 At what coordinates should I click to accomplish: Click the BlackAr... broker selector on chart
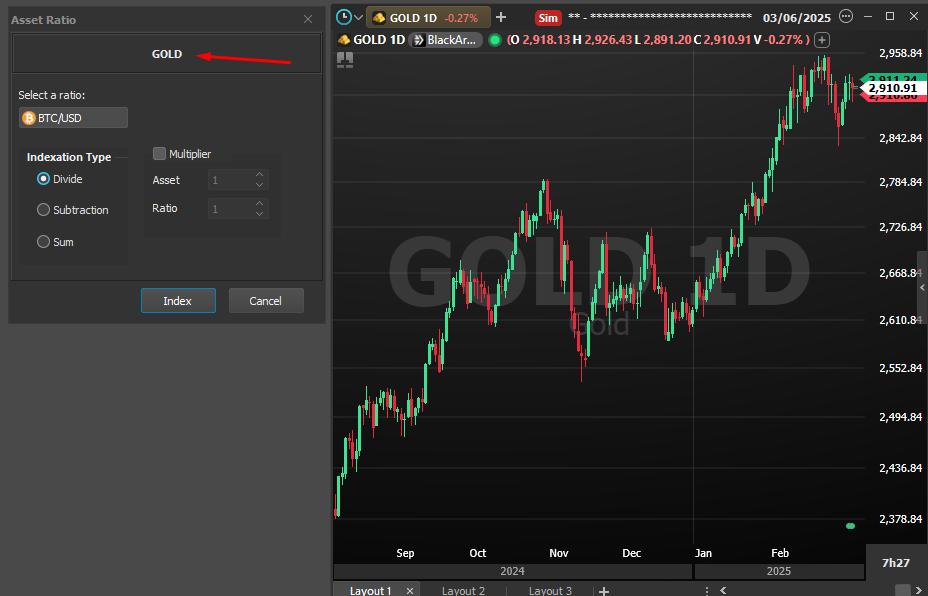coord(445,40)
